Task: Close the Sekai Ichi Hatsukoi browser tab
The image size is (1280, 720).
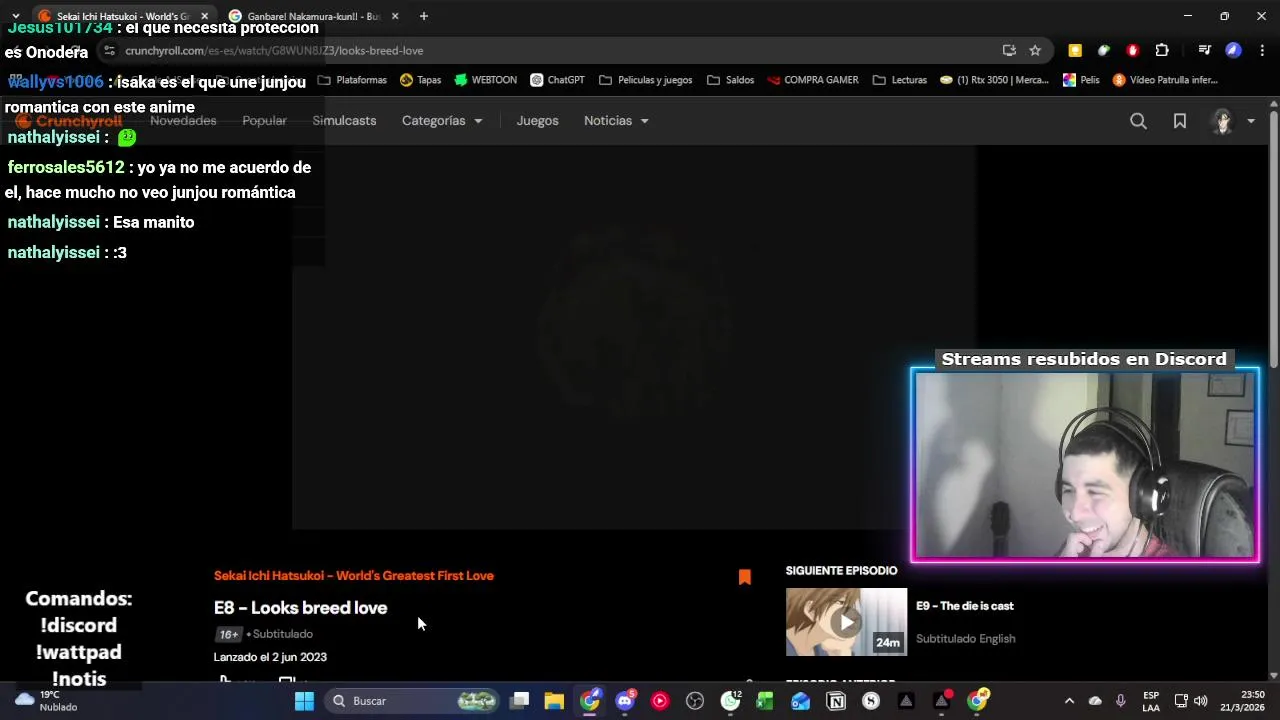Action: click(x=205, y=16)
